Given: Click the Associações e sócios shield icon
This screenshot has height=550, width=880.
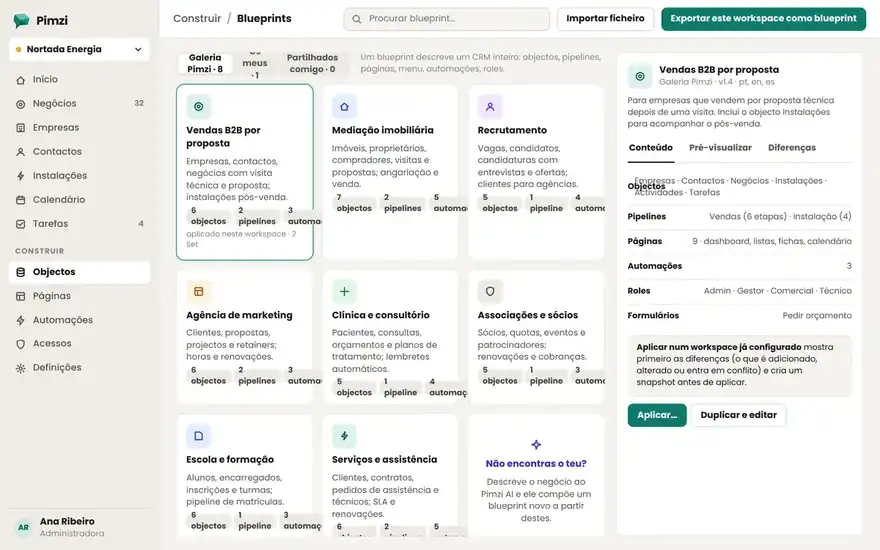Looking at the screenshot, I should coord(490,291).
